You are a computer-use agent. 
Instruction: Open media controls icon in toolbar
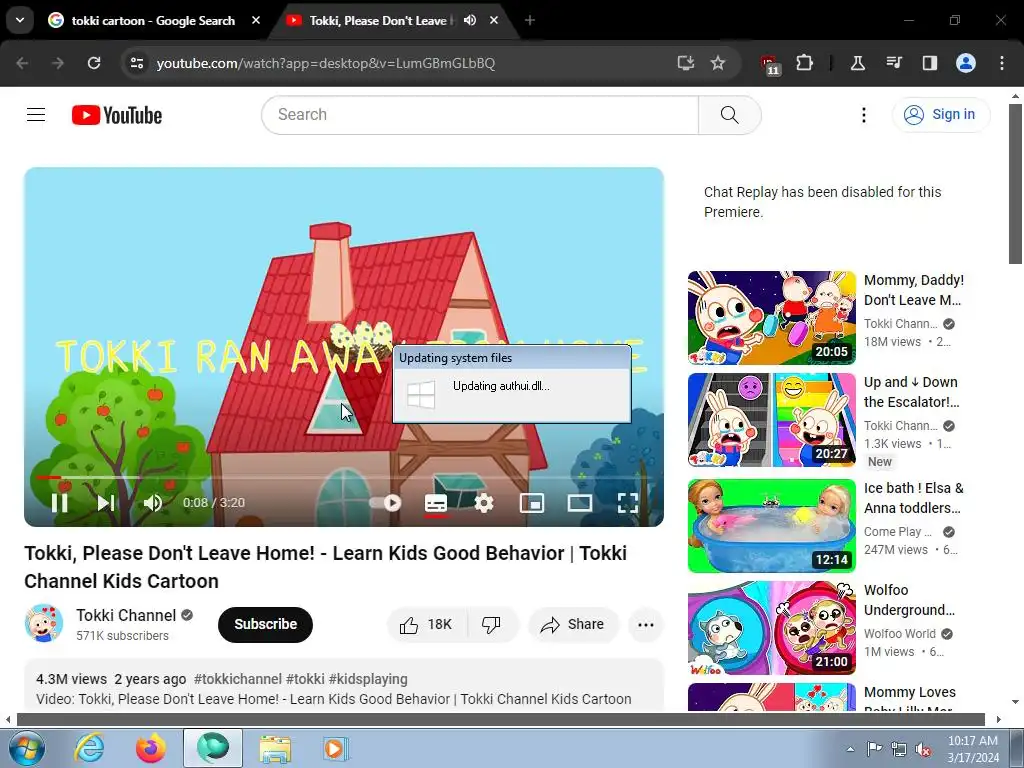coord(893,63)
